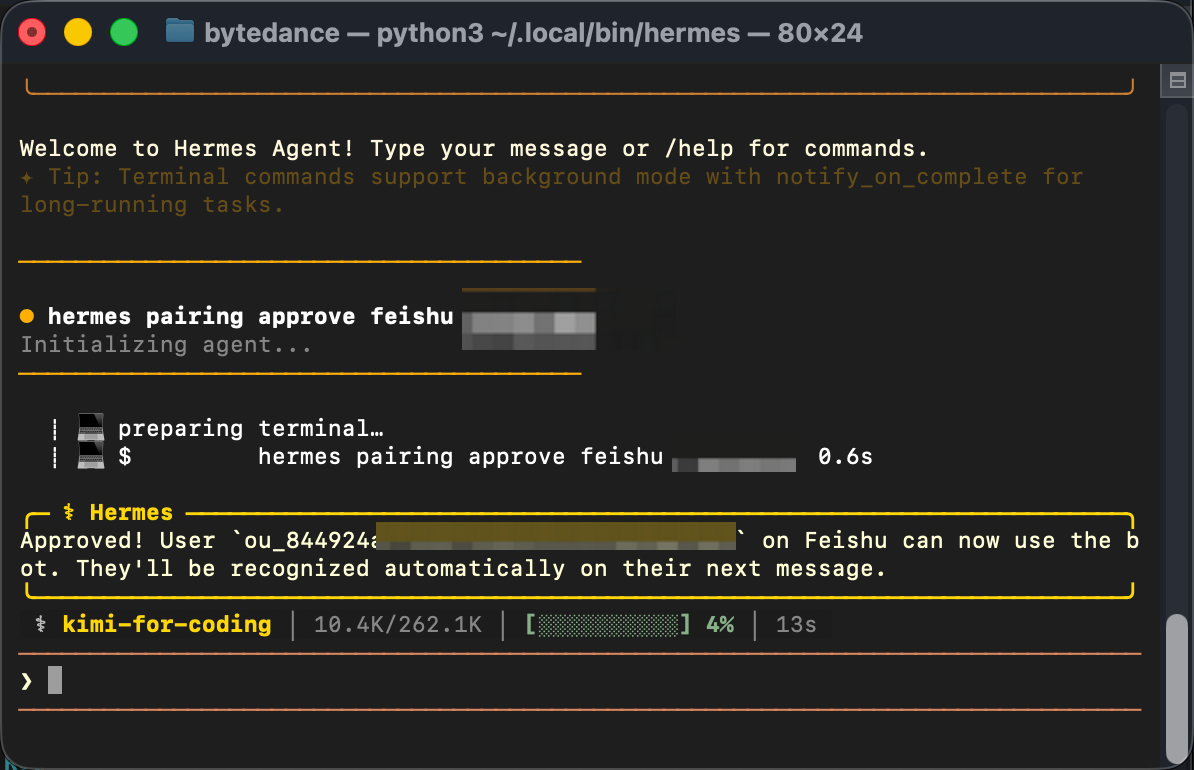The width and height of the screenshot is (1194, 770).
Task: Minimize the terminal window with the yellow button
Action: point(78,33)
